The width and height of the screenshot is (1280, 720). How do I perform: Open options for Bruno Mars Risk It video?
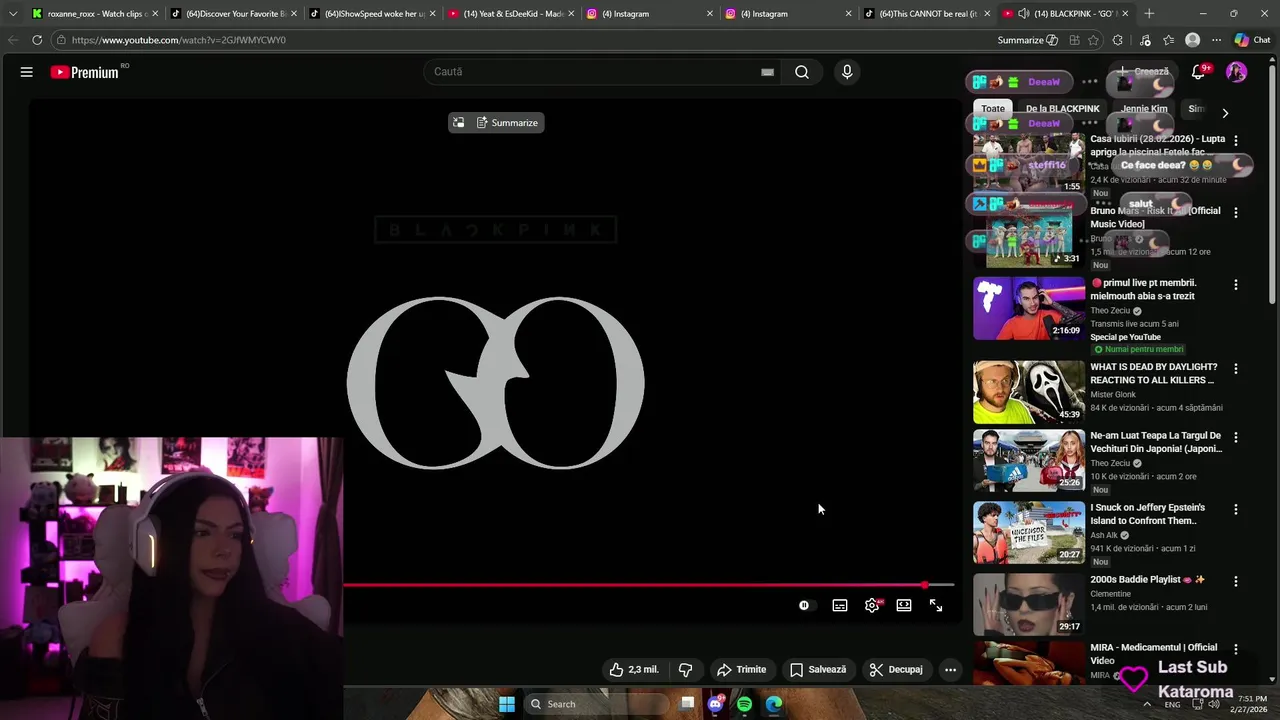[1235, 212]
